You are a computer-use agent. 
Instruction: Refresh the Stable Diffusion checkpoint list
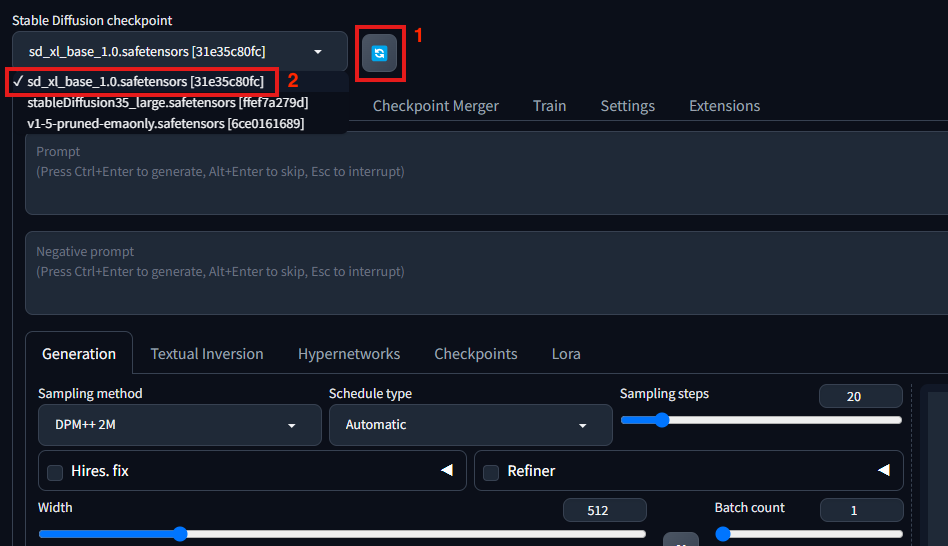379,53
